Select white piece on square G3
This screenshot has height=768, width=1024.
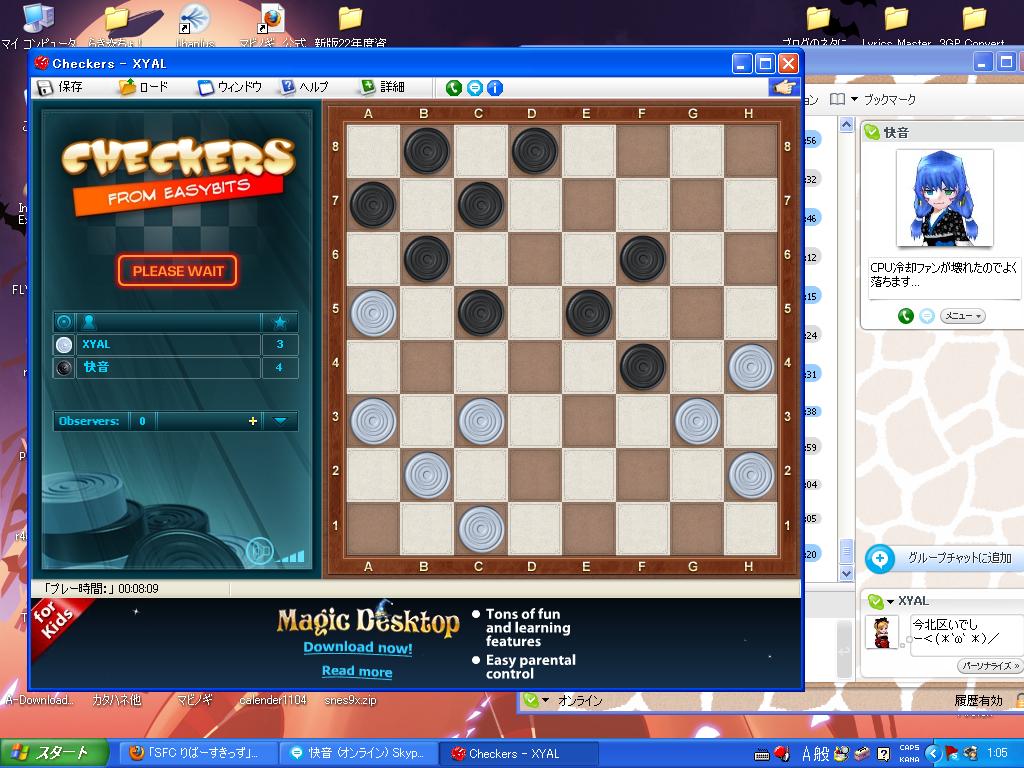click(697, 421)
